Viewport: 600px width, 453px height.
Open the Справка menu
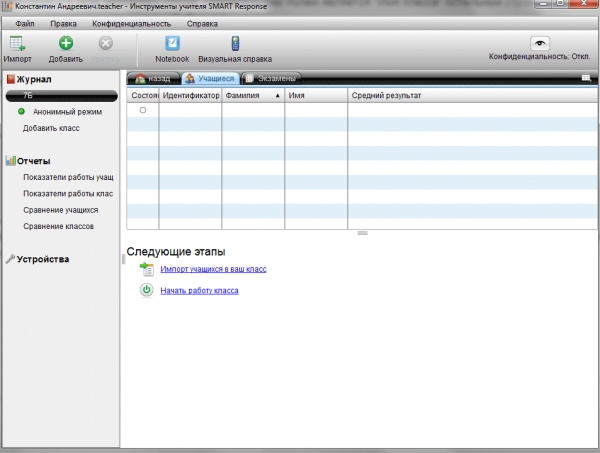click(x=202, y=24)
